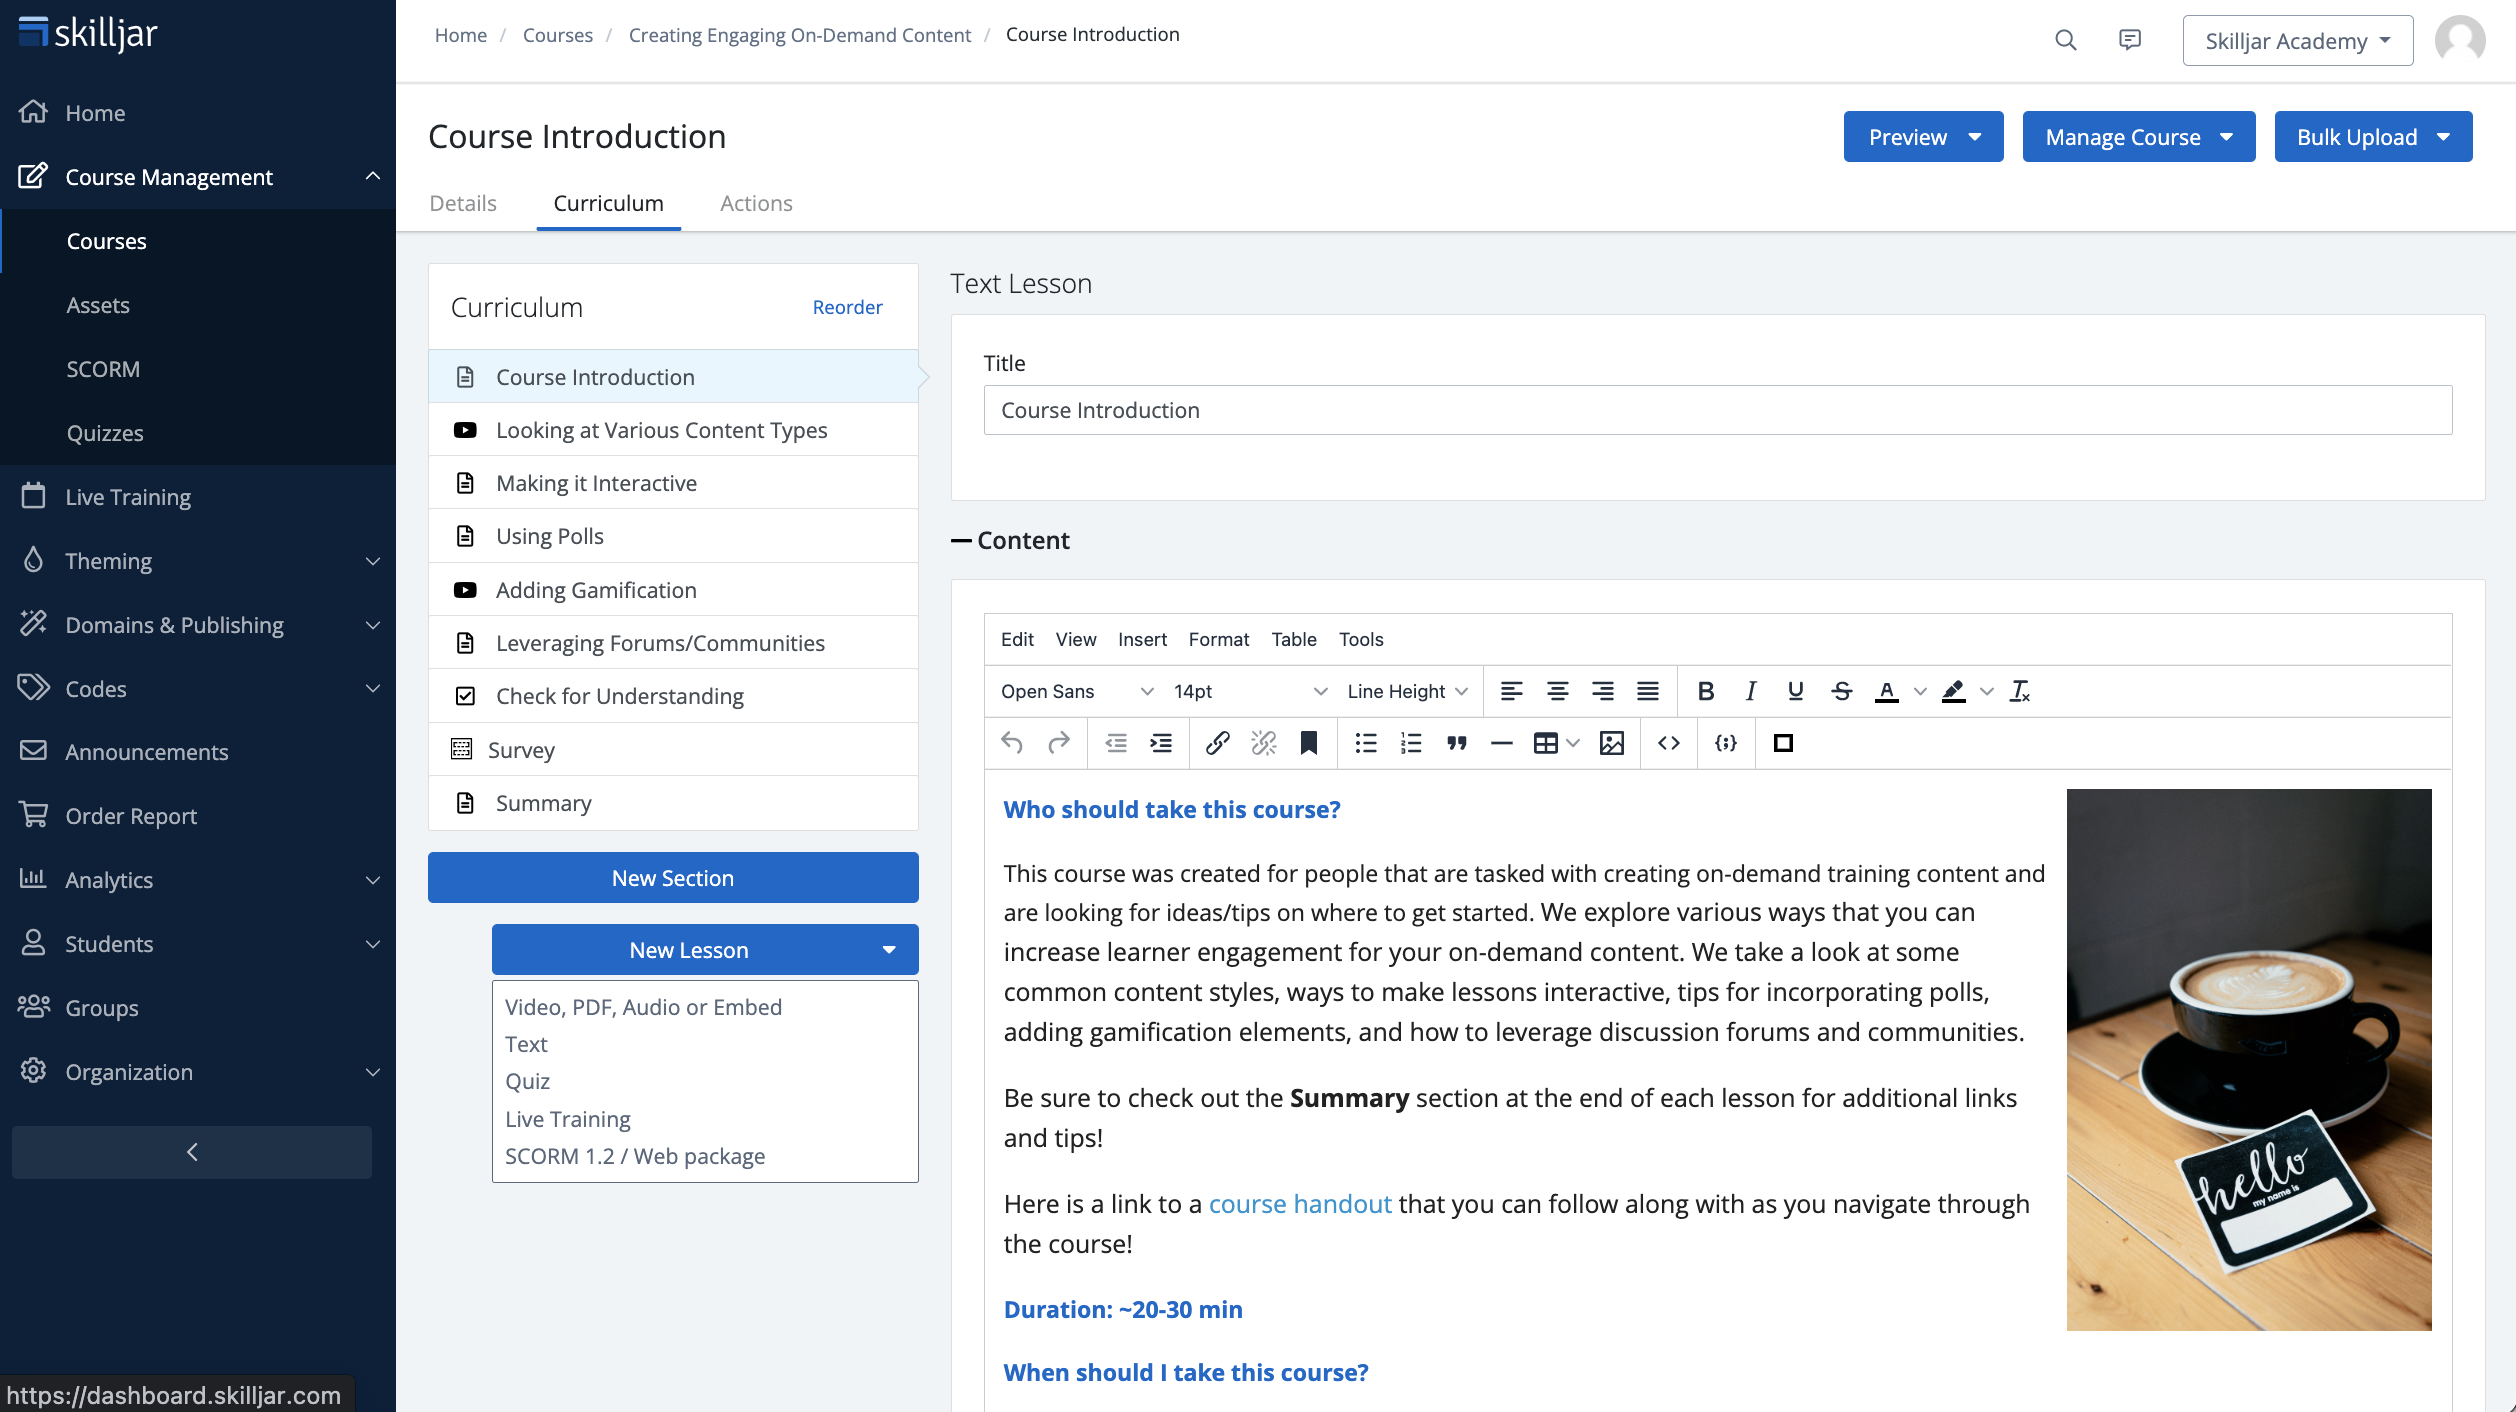2516x1412 pixels.
Task: Insert bulleted list
Action: click(1365, 743)
